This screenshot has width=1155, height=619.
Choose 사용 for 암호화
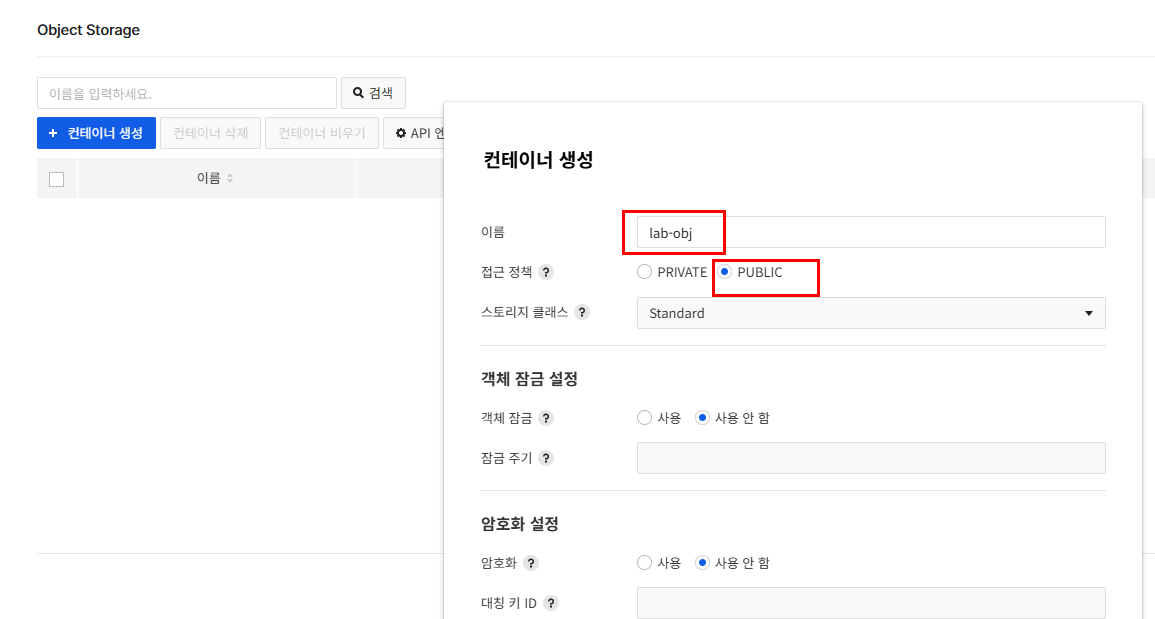(x=645, y=563)
